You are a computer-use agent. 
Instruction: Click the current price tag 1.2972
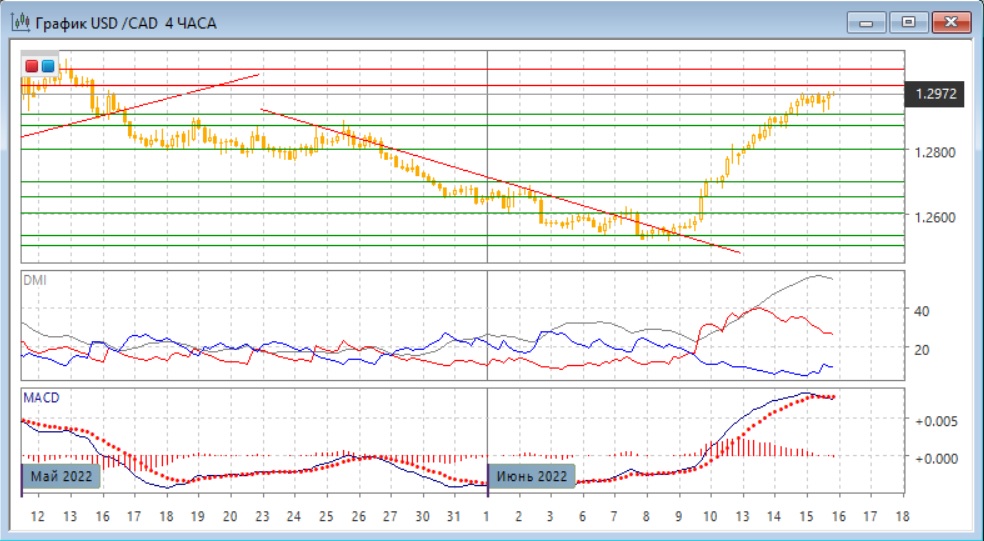(x=934, y=95)
